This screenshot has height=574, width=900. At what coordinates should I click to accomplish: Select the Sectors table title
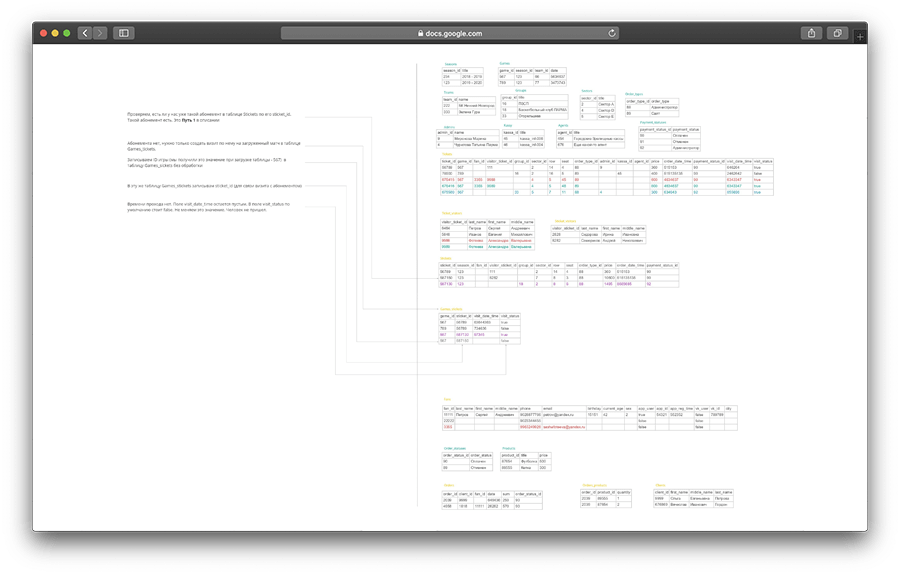coord(587,90)
